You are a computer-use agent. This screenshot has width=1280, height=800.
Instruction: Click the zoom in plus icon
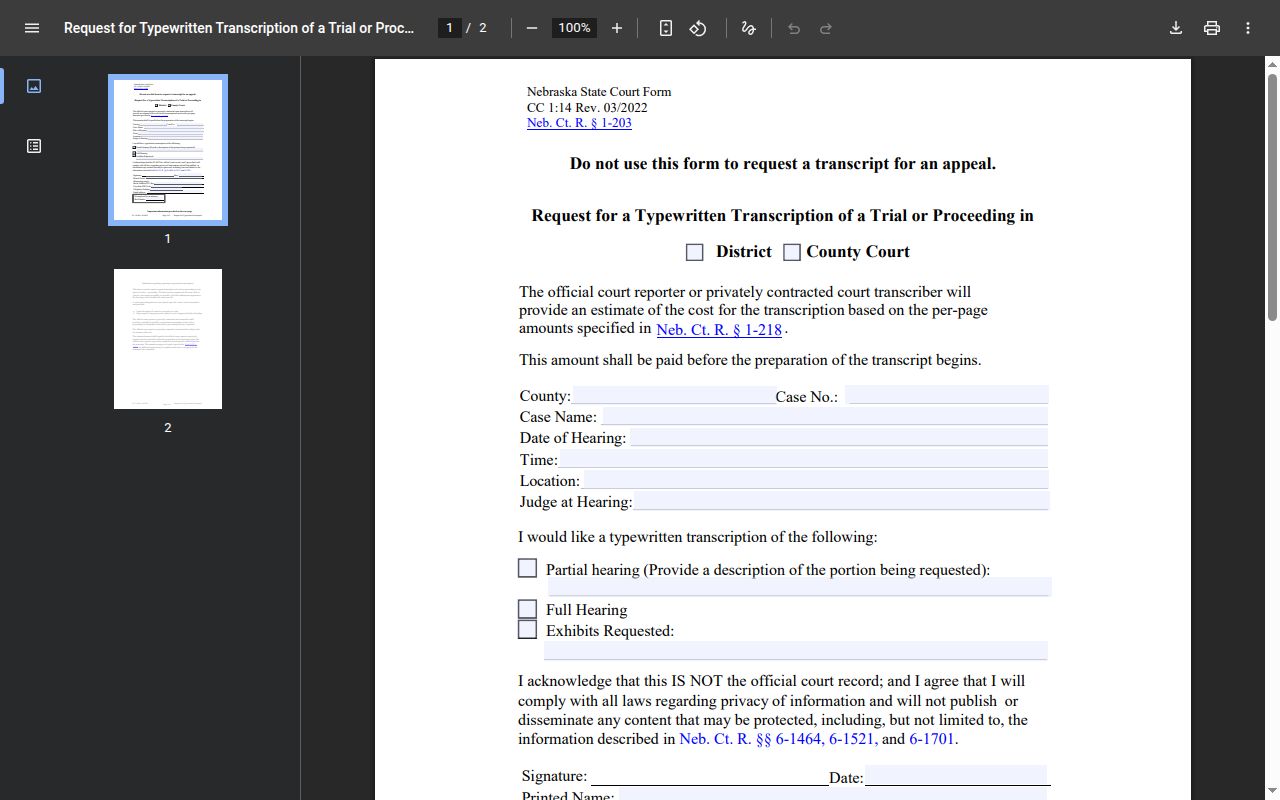pyautogui.click(x=617, y=28)
